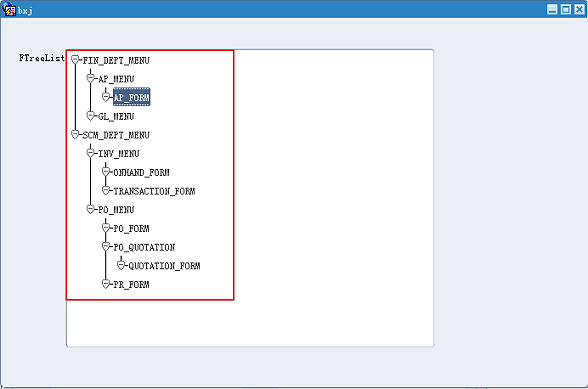
Task: Click the QUOTATION_FORM node icon
Action: click(121, 265)
